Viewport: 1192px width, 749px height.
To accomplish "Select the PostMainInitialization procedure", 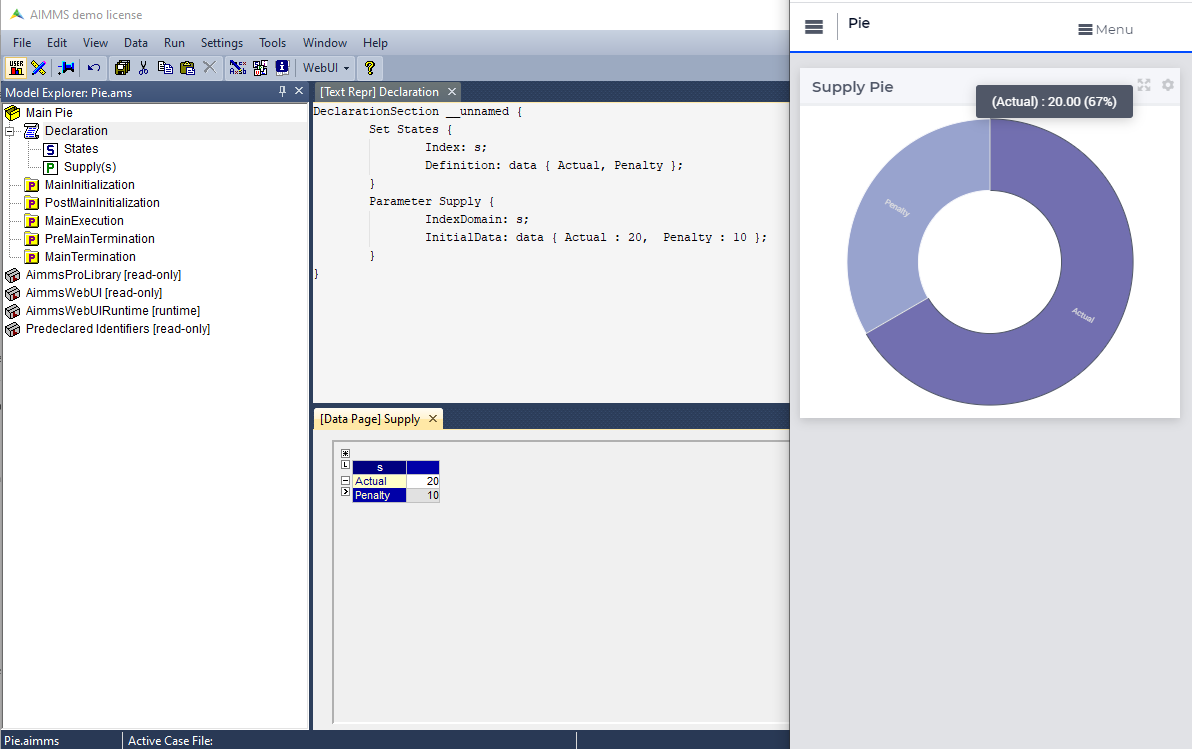I will click(102, 203).
